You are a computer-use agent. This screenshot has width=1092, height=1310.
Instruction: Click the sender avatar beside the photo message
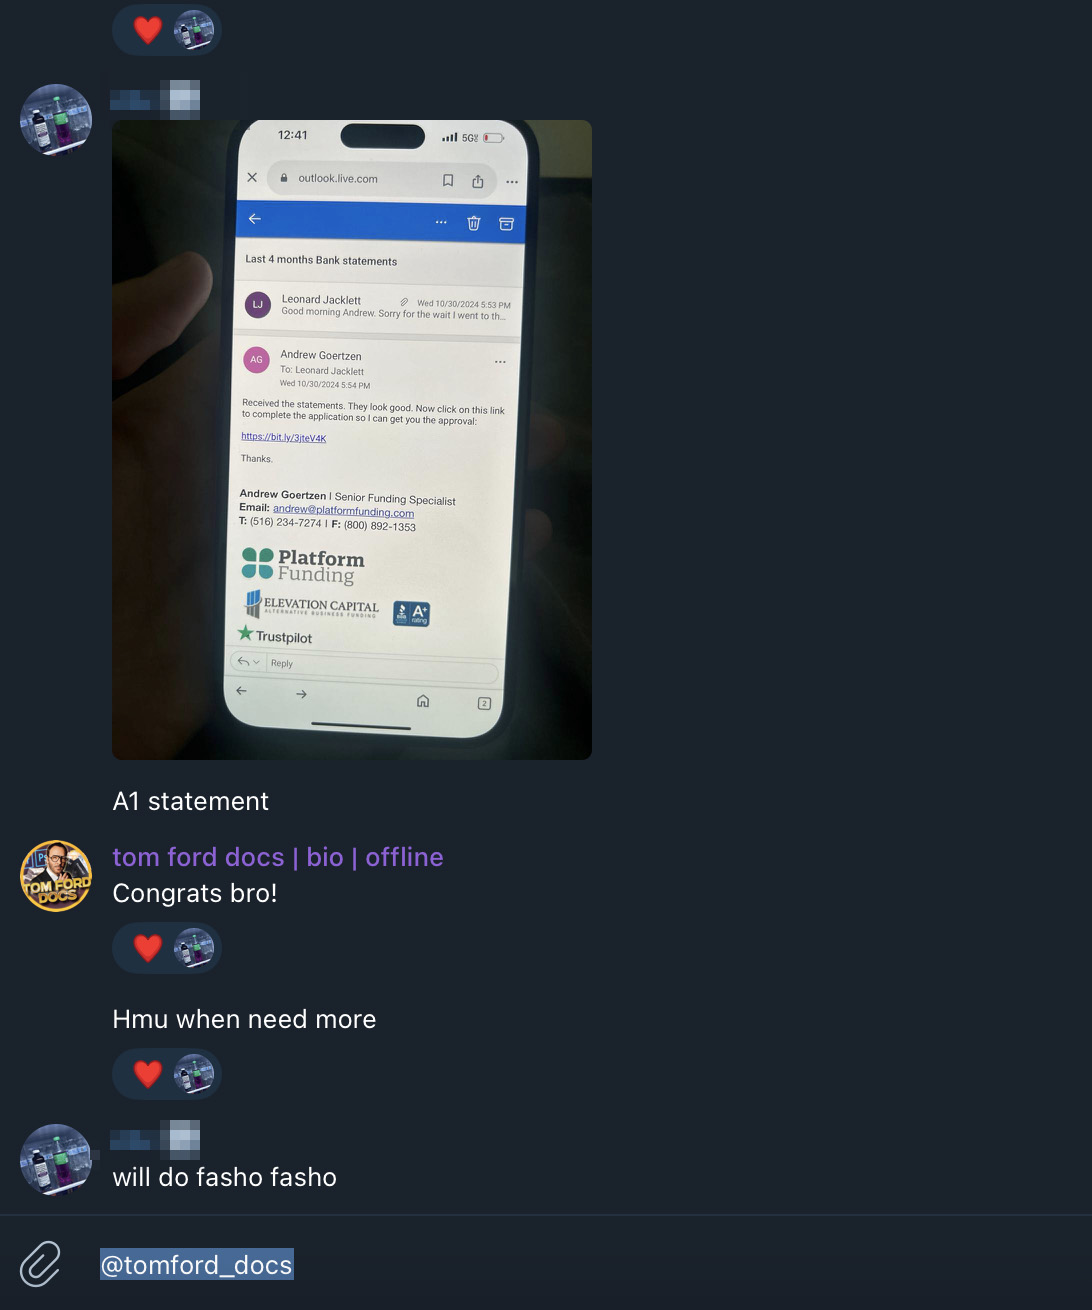click(56, 120)
